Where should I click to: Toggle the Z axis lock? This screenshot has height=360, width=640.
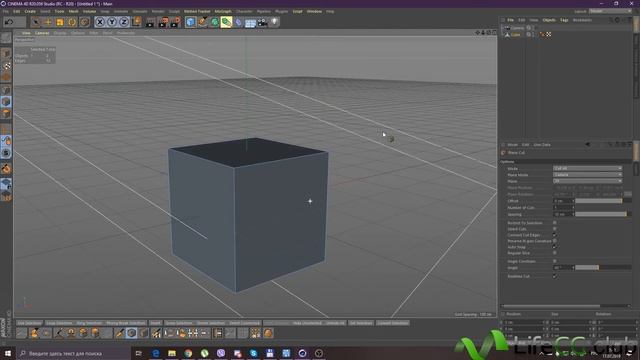(x=124, y=22)
